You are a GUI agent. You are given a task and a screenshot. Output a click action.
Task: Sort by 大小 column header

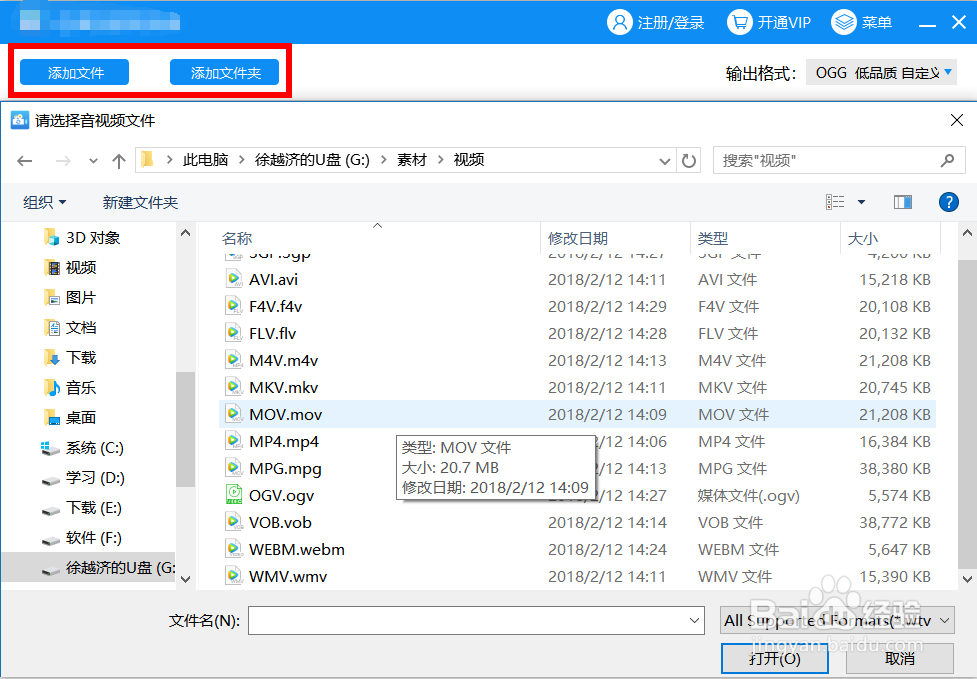(x=863, y=238)
